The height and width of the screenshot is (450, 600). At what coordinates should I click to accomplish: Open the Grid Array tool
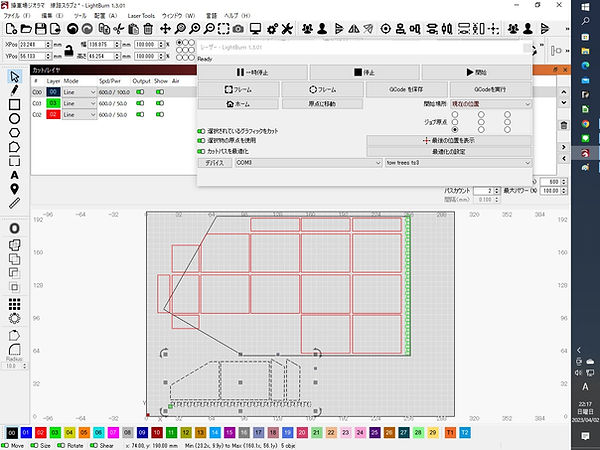click(15, 304)
